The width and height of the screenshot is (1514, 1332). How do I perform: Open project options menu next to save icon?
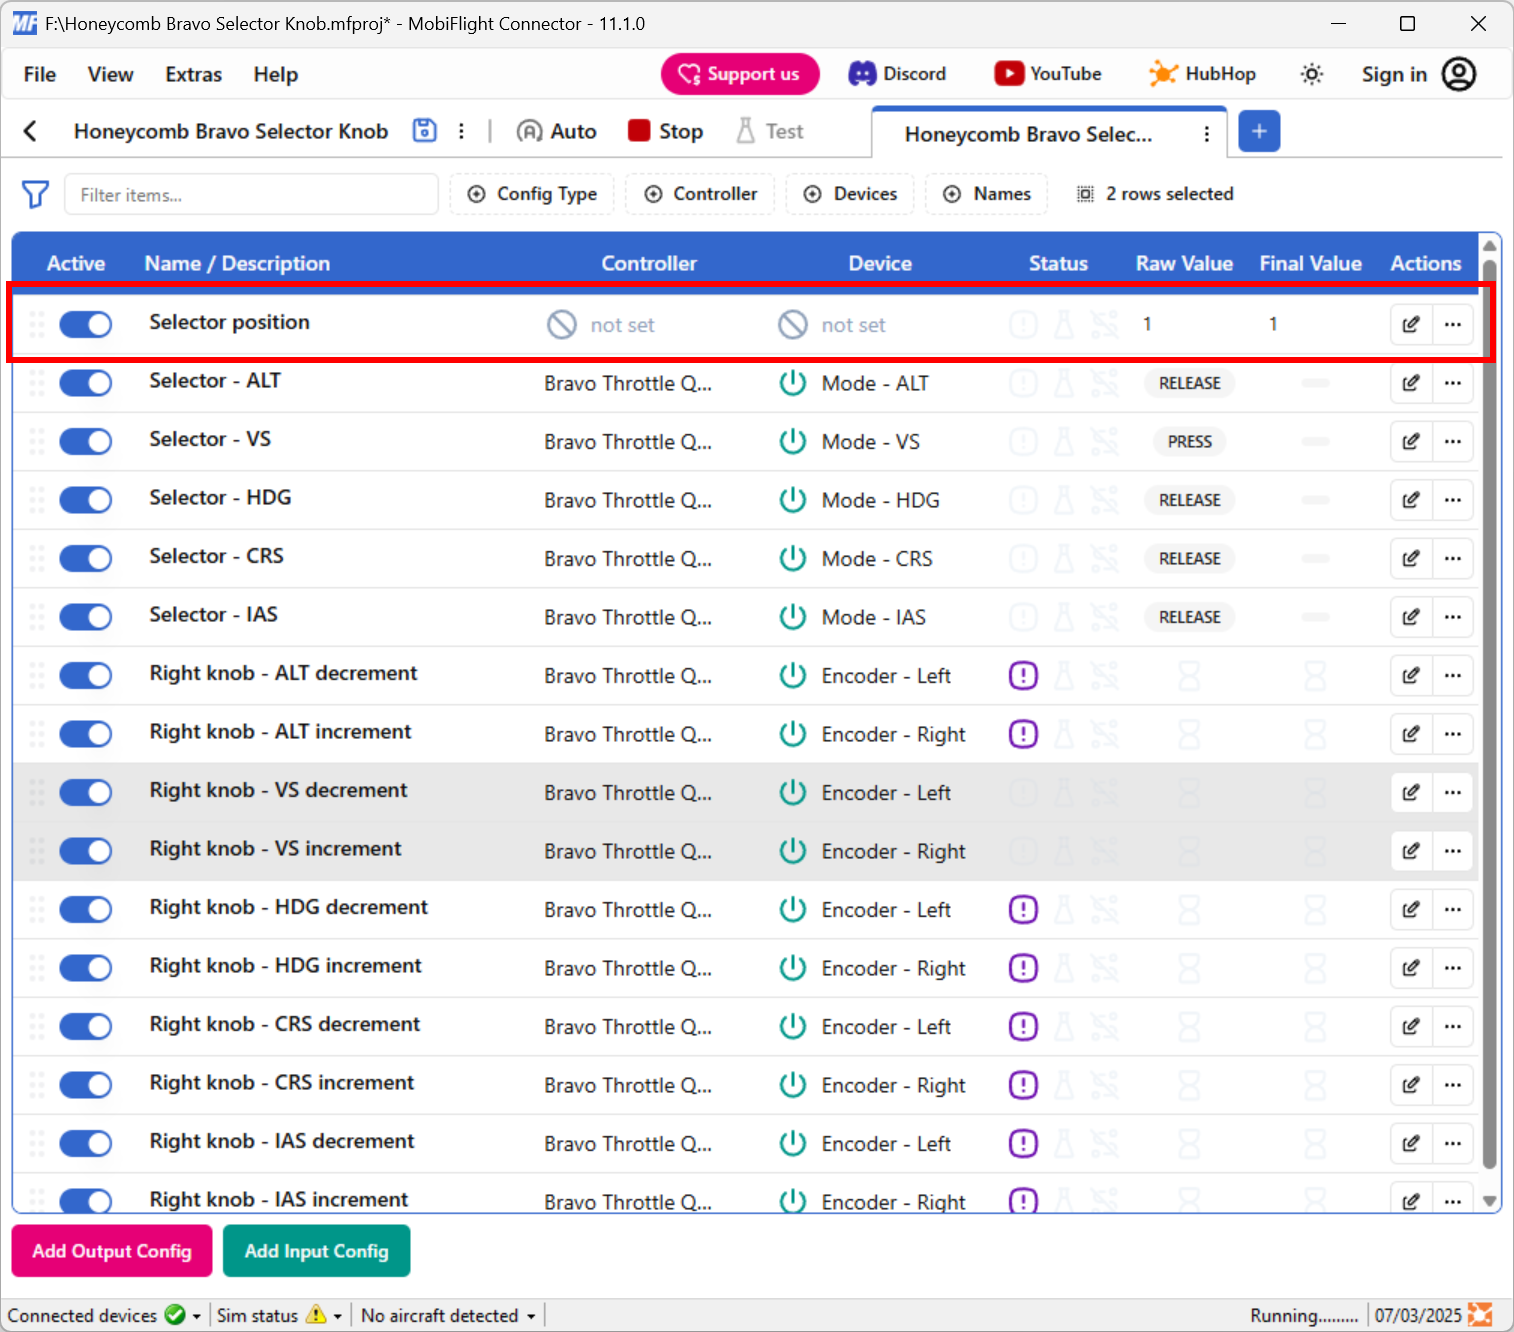tap(461, 131)
